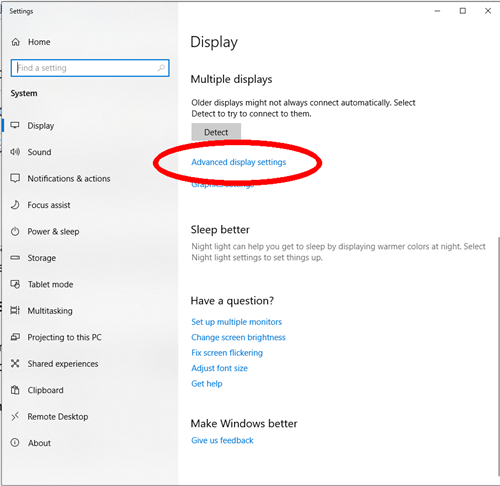Viewport: 500px width, 486px height.
Task: Click the Make Windows better heading
Action: (244, 423)
